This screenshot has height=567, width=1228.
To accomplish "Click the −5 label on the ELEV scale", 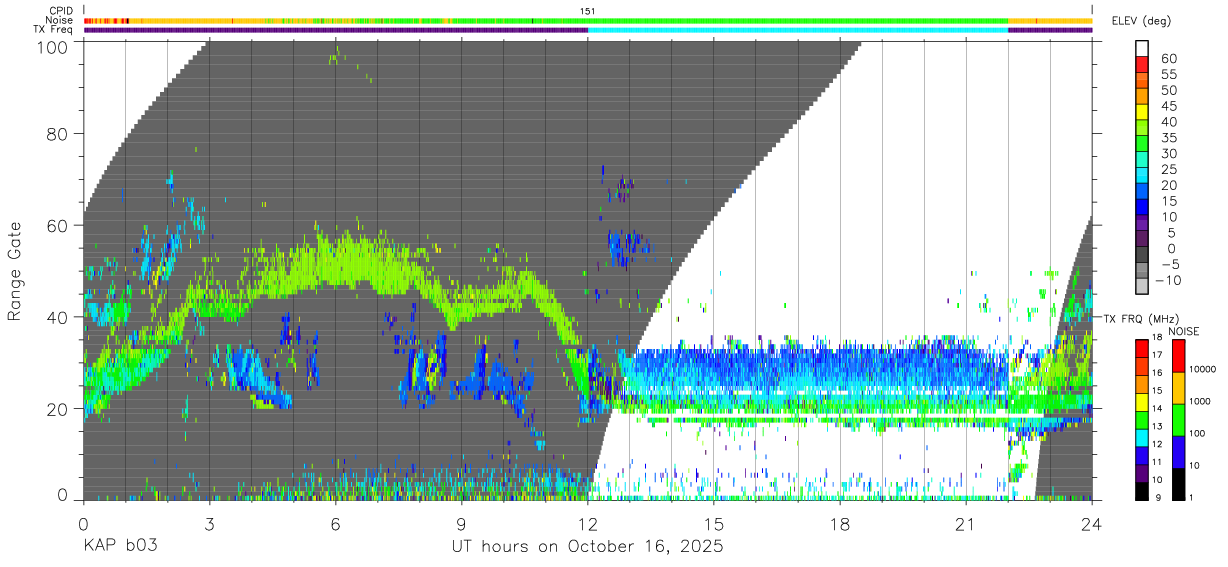I will coord(1170,264).
